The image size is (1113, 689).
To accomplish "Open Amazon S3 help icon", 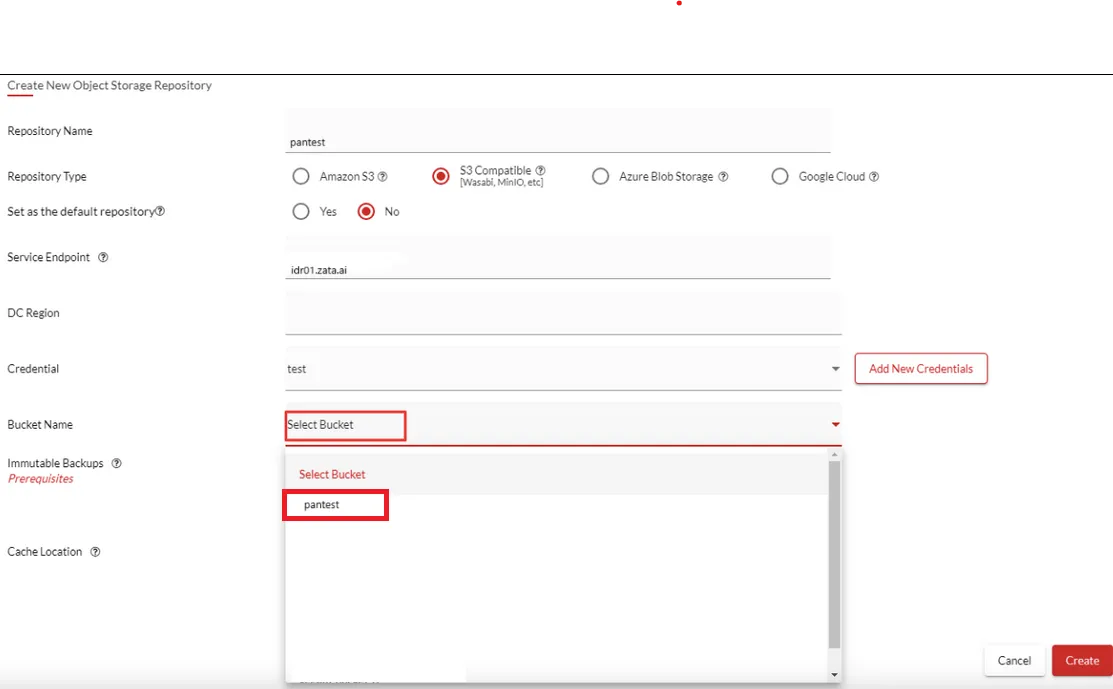I will (383, 177).
